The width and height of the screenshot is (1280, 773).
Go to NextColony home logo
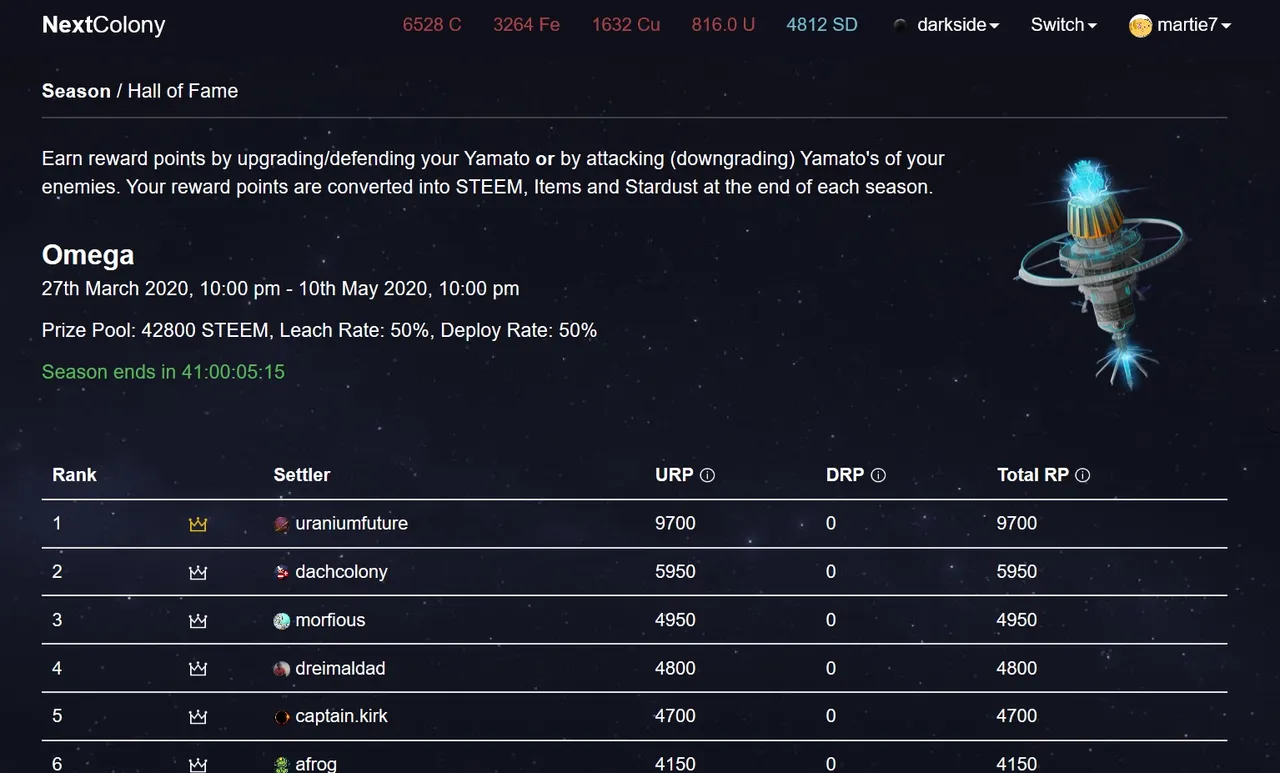[x=104, y=25]
